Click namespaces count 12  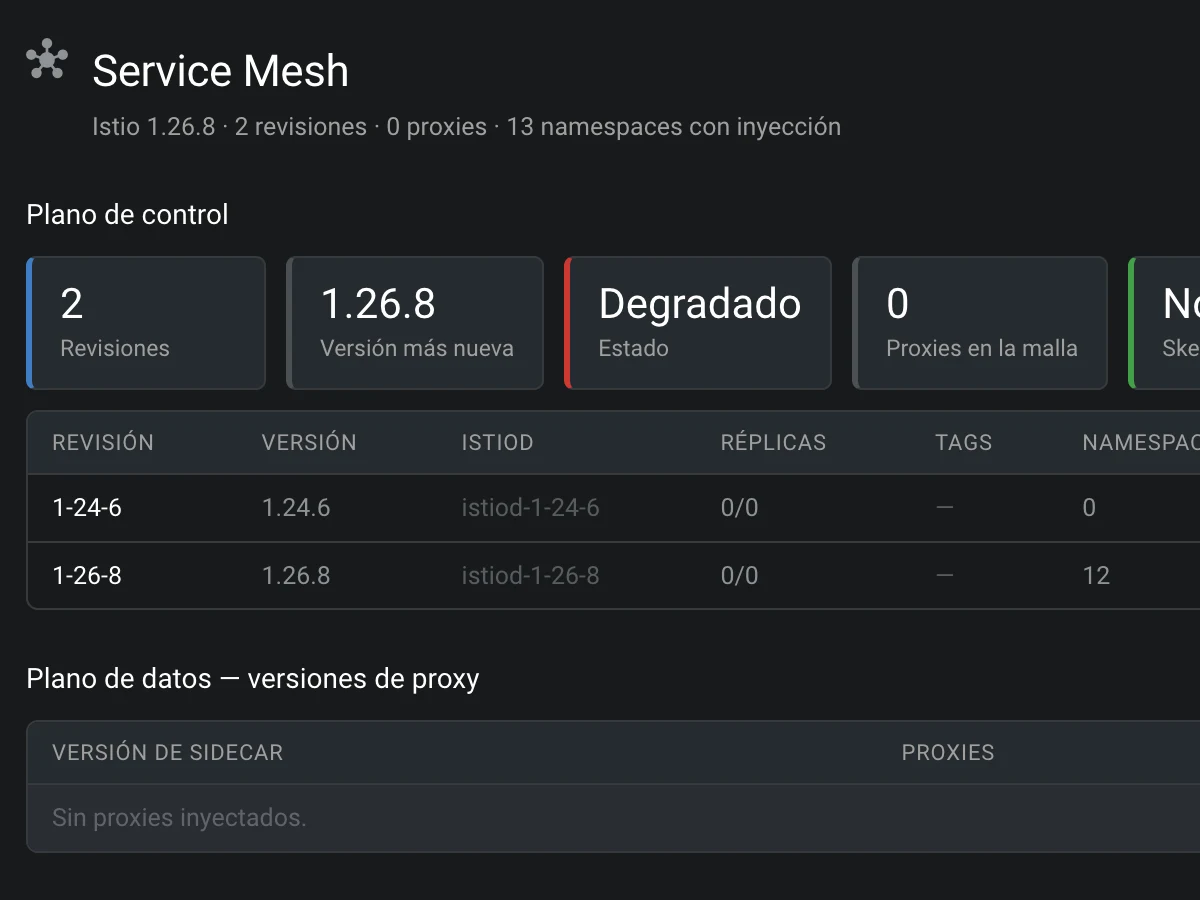[x=1096, y=576]
